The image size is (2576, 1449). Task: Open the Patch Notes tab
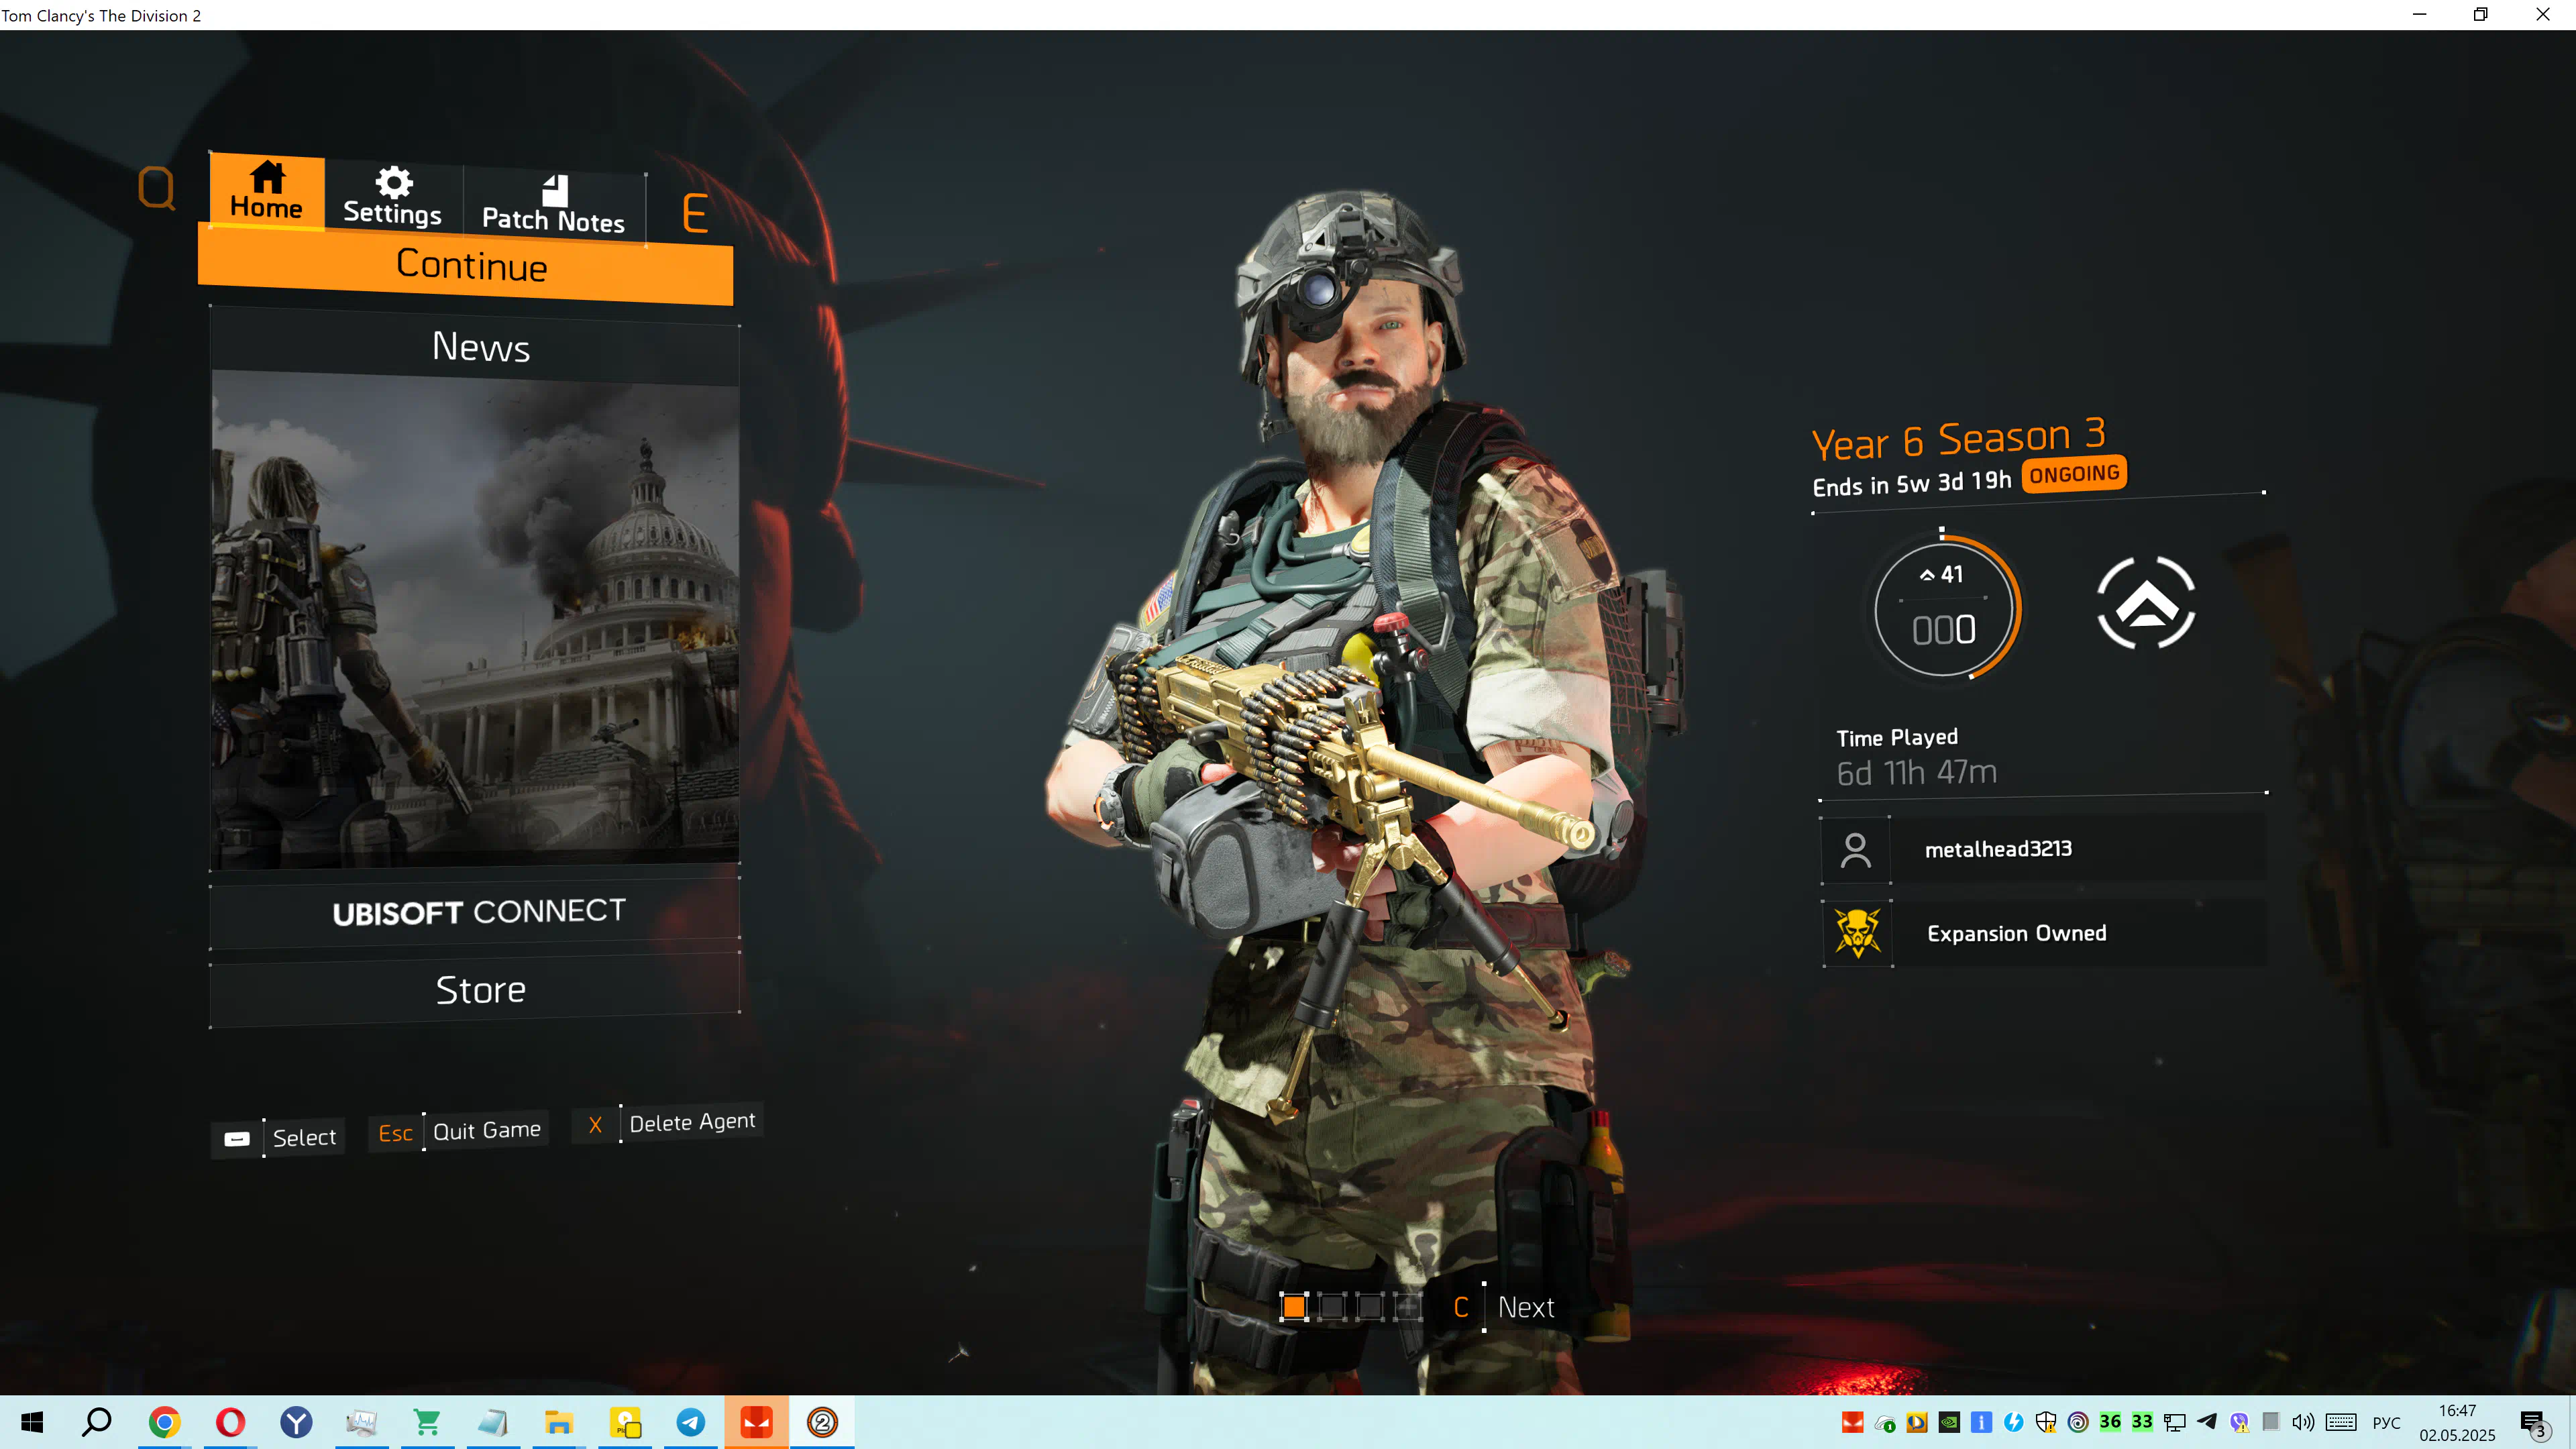(x=553, y=205)
